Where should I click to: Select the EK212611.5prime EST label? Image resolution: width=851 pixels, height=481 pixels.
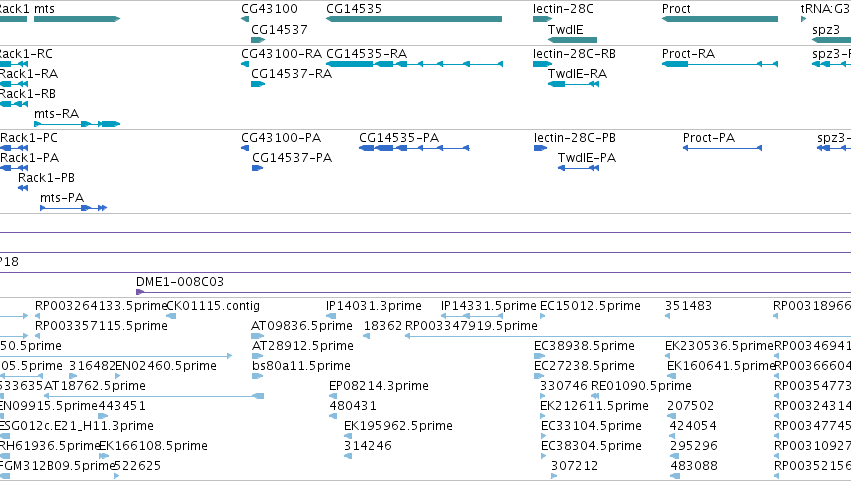pos(594,406)
